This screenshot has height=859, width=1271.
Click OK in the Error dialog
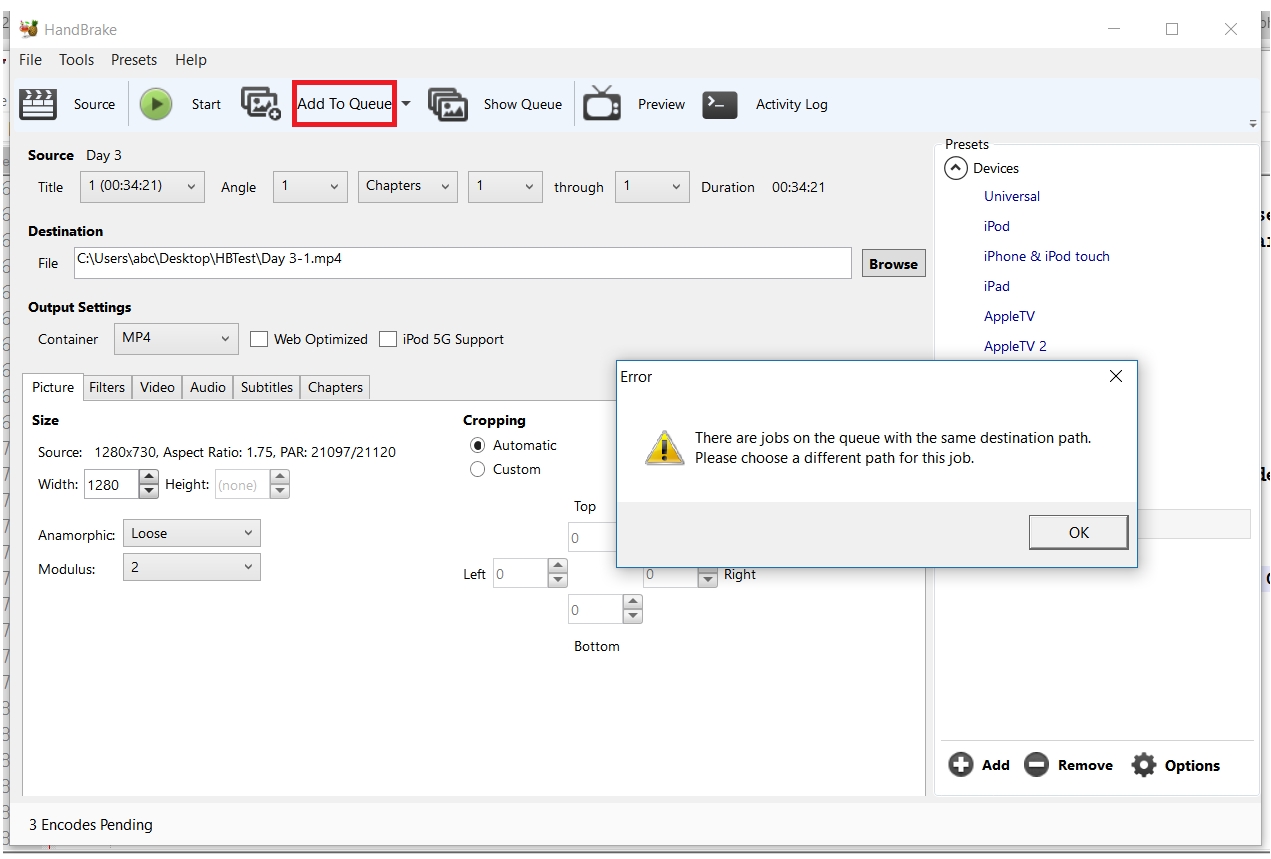(1078, 532)
